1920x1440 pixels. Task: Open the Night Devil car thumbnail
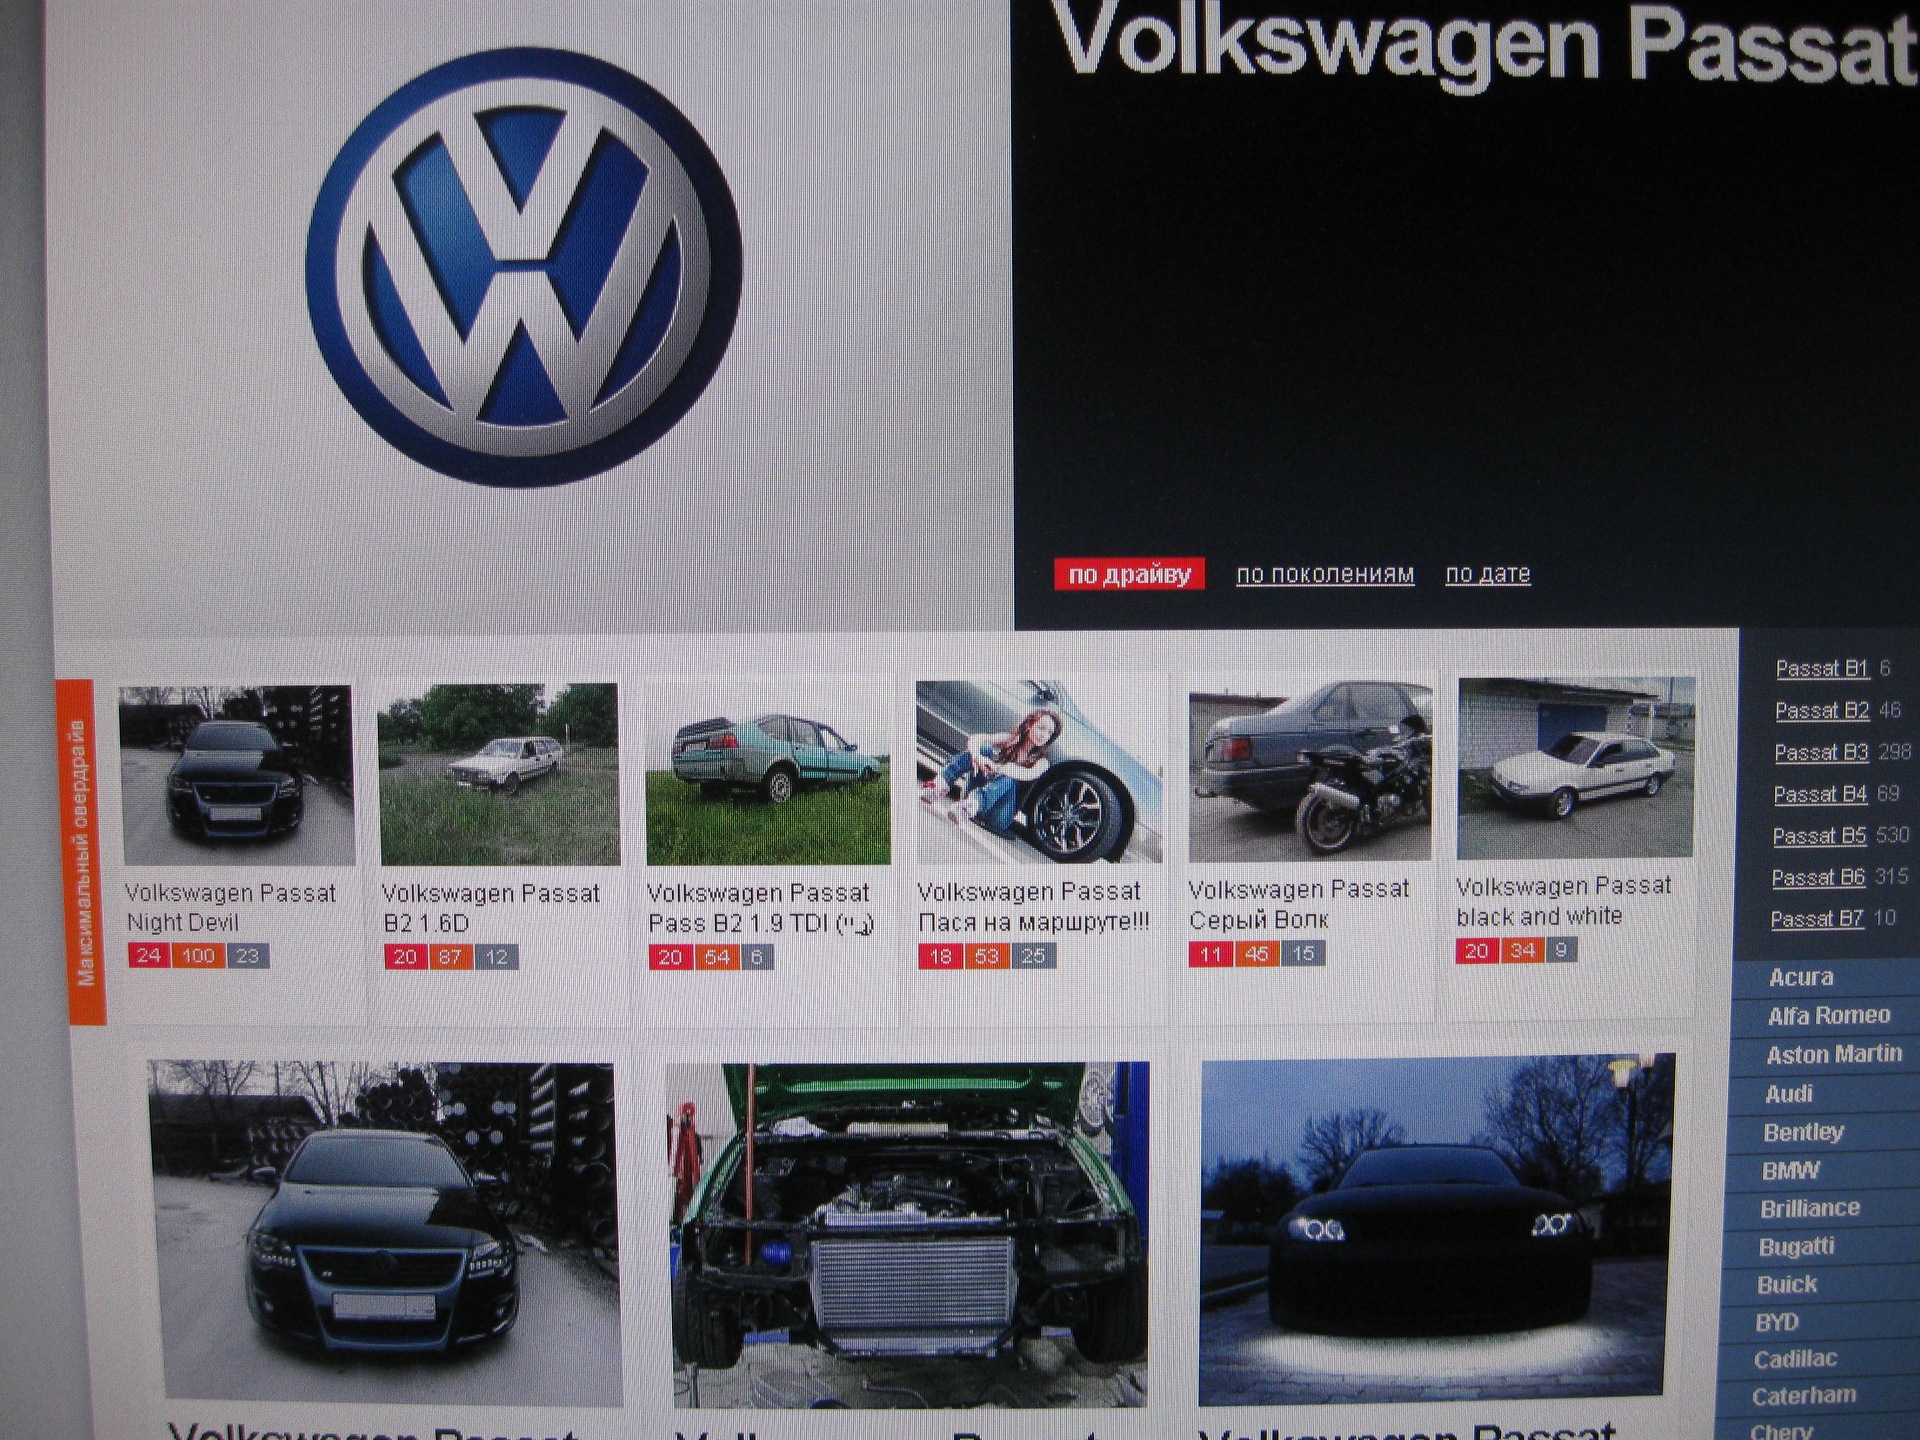[x=237, y=775]
